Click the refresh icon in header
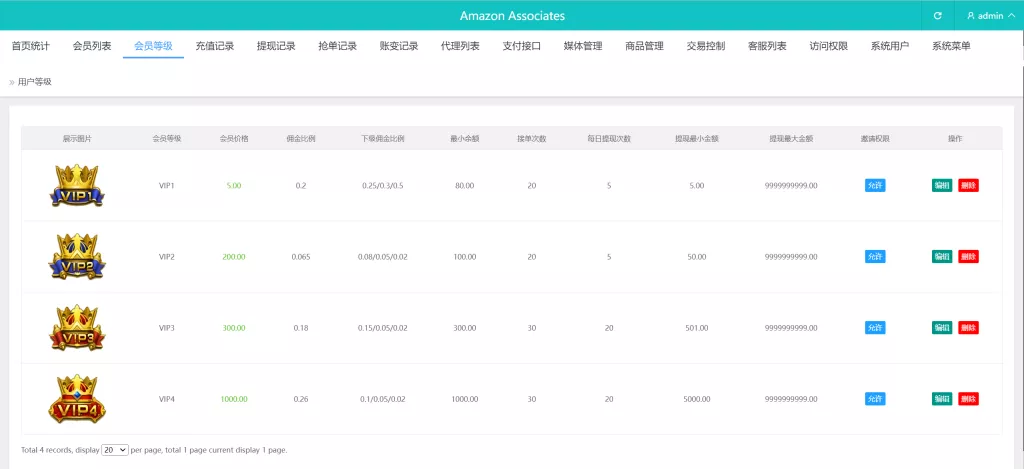 point(937,16)
